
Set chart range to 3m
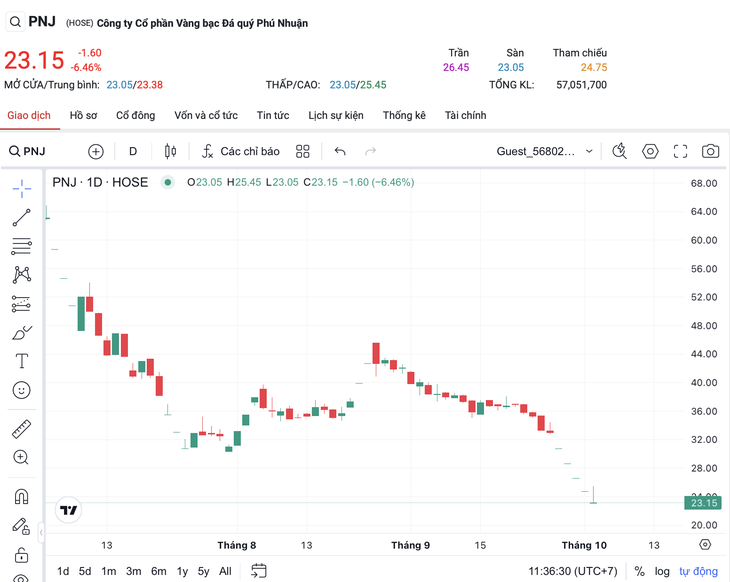(134, 571)
